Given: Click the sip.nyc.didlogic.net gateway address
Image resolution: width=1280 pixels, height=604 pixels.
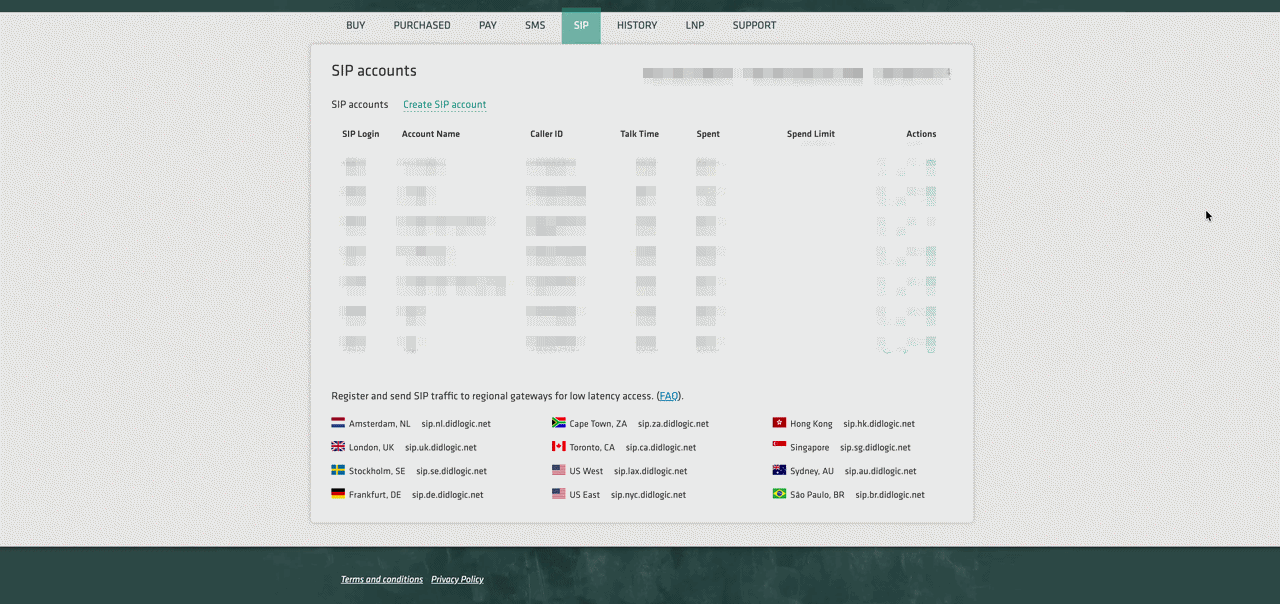Looking at the screenshot, I should pyautogui.click(x=648, y=495).
